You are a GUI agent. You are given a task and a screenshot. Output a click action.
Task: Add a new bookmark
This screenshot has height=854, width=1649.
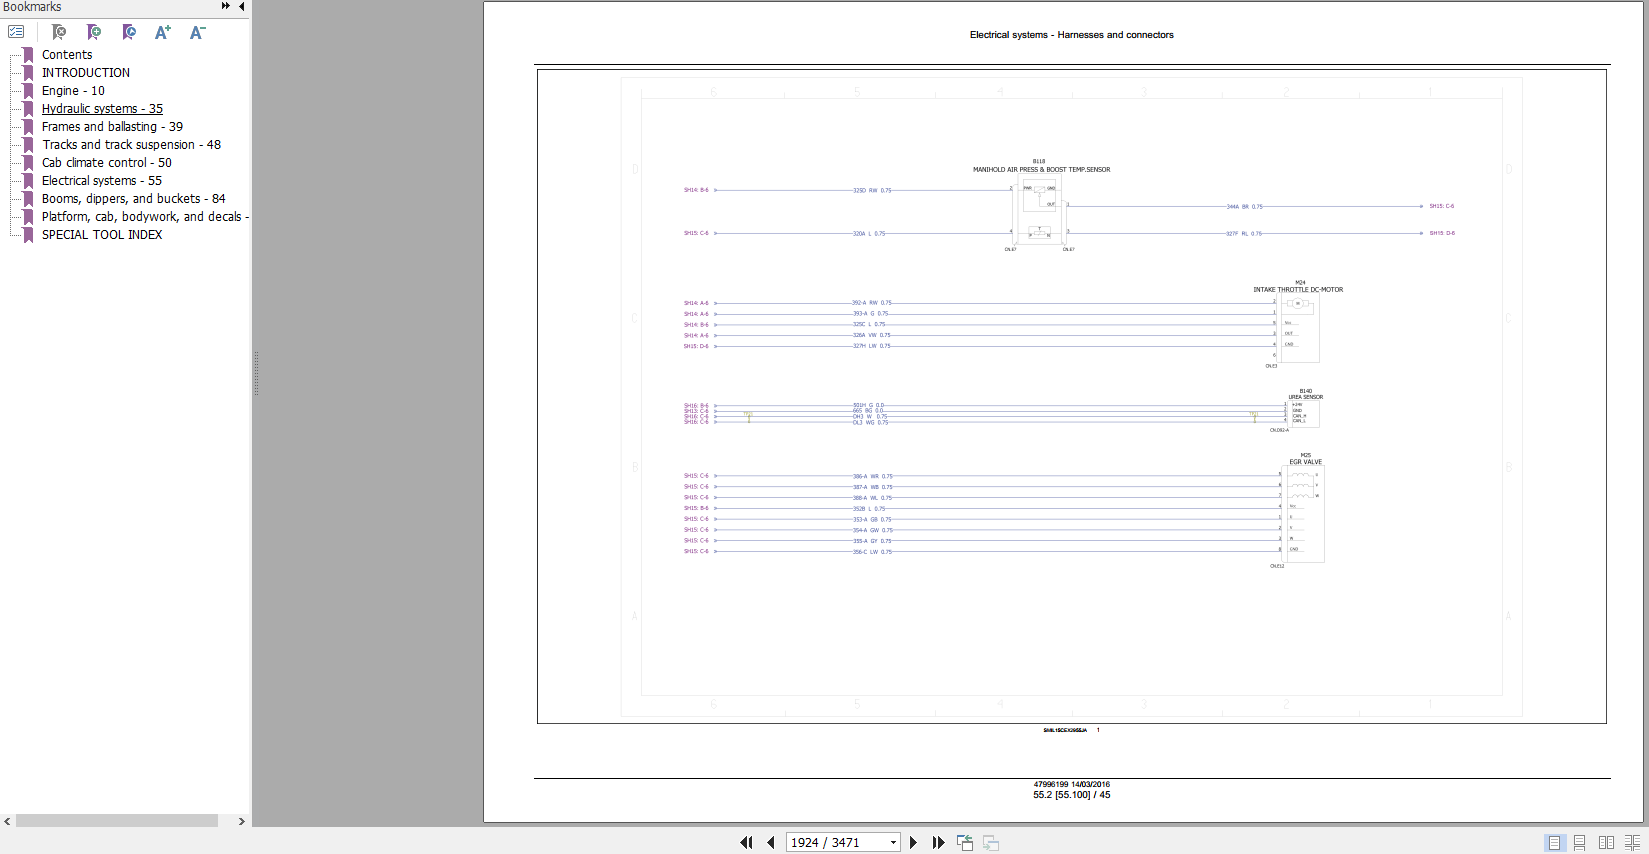point(94,32)
